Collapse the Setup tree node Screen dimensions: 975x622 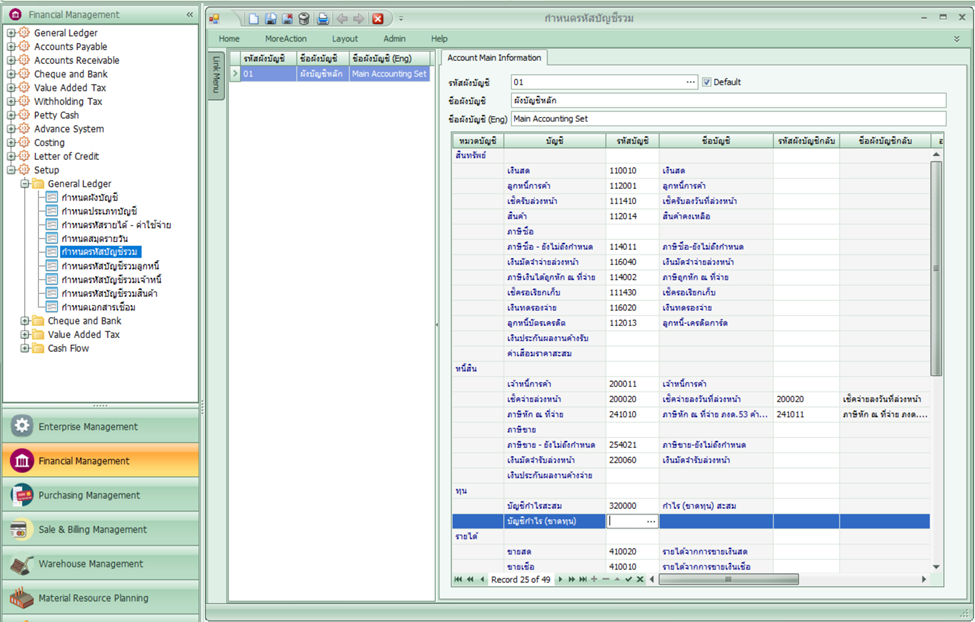point(11,170)
